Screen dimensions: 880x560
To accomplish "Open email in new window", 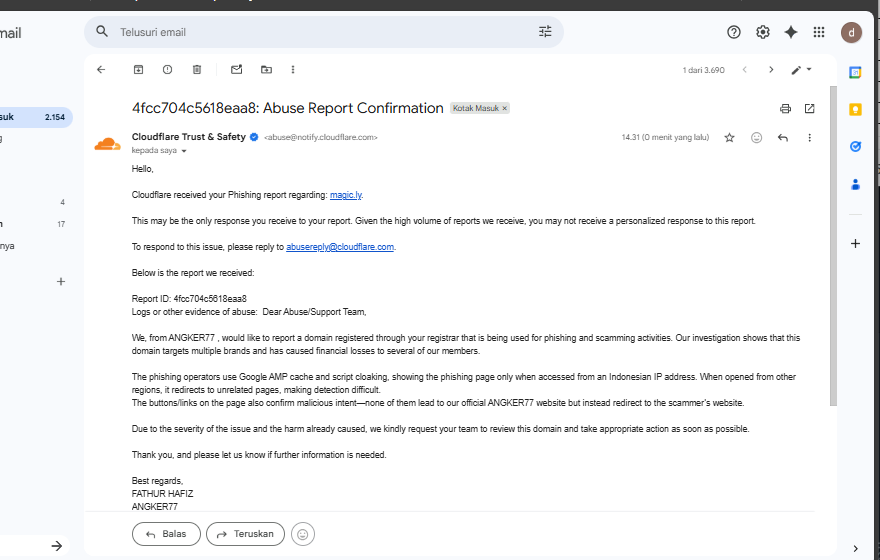I will pyautogui.click(x=809, y=108).
